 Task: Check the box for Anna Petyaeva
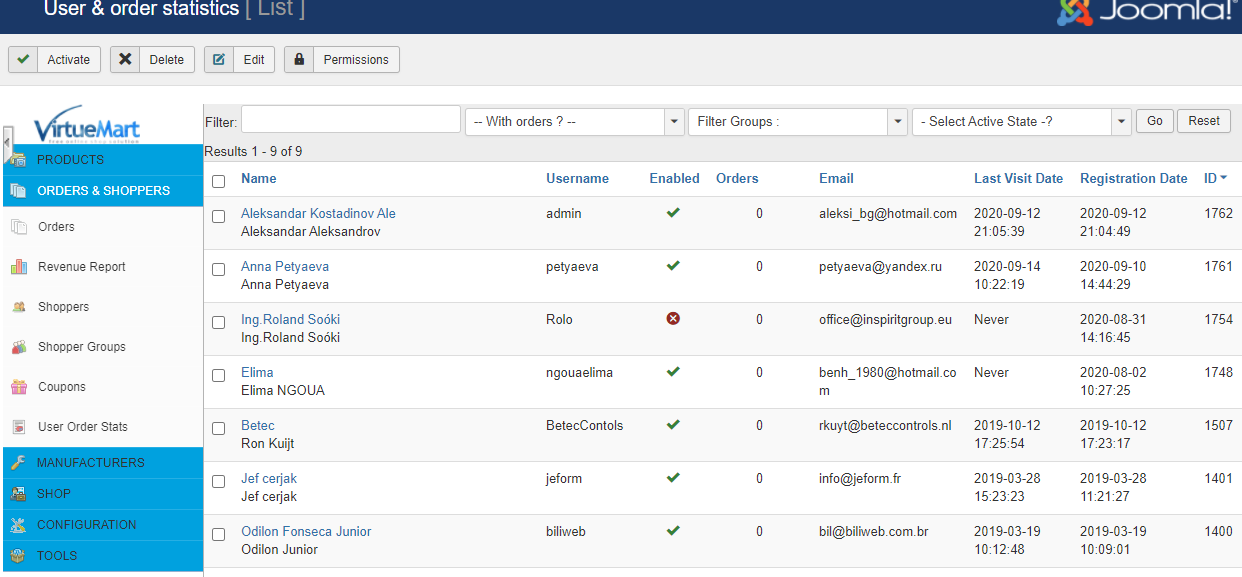point(219,270)
